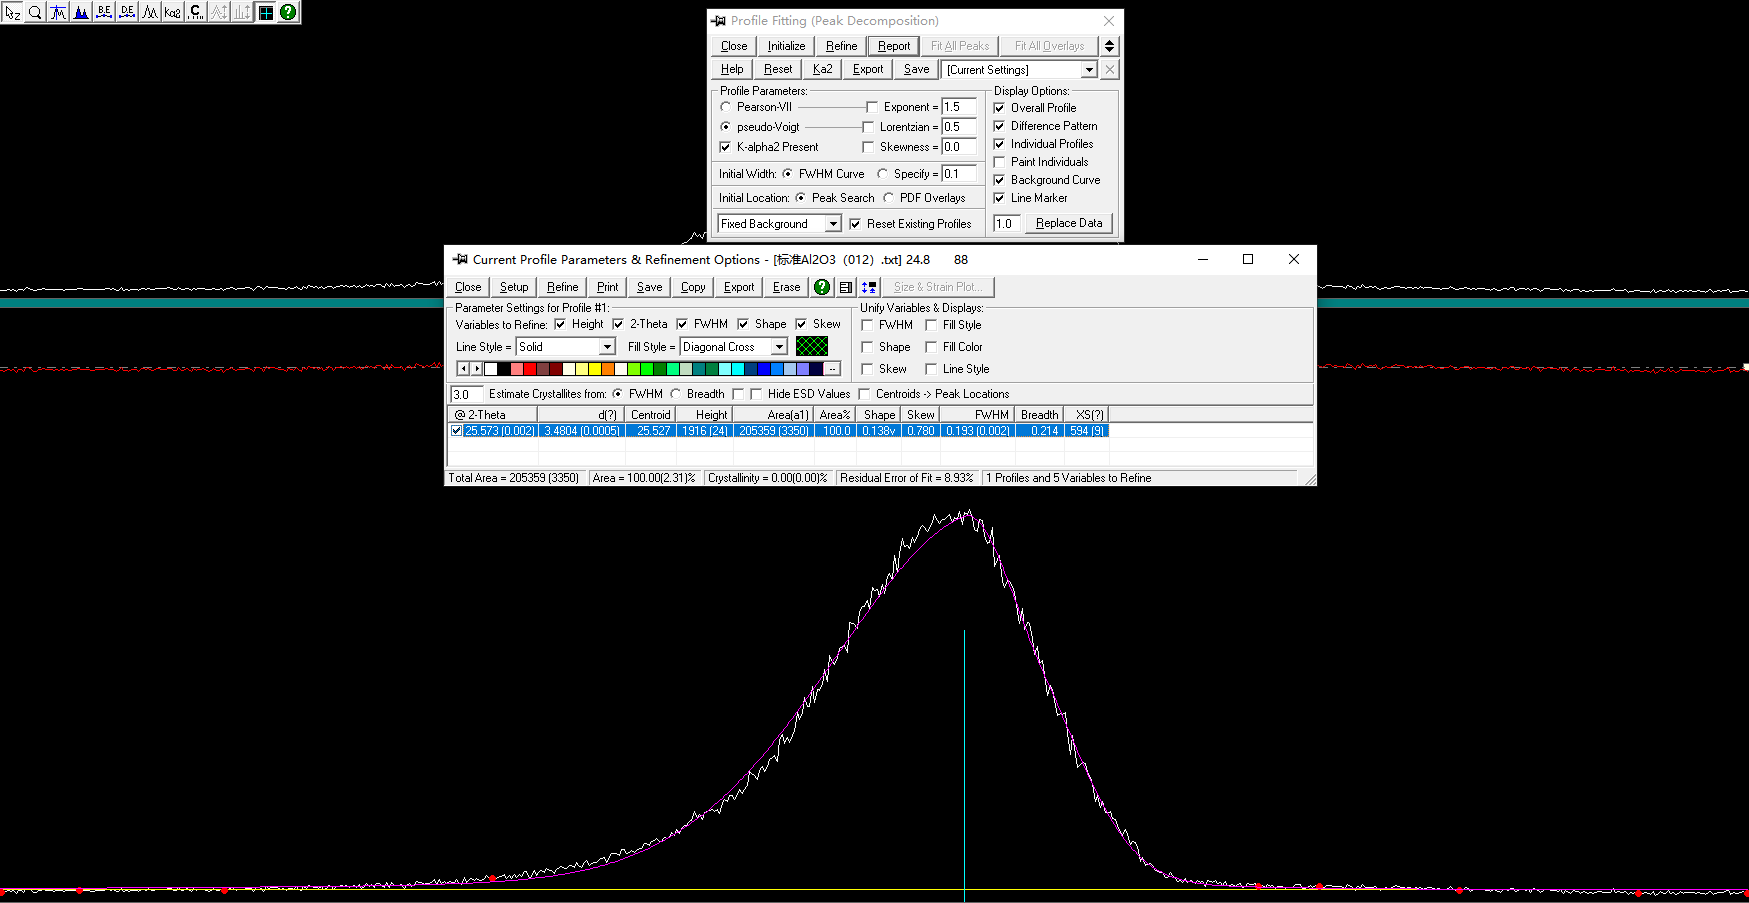
Task: Click the crystallite constant 3.0 field
Action: click(x=466, y=394)
